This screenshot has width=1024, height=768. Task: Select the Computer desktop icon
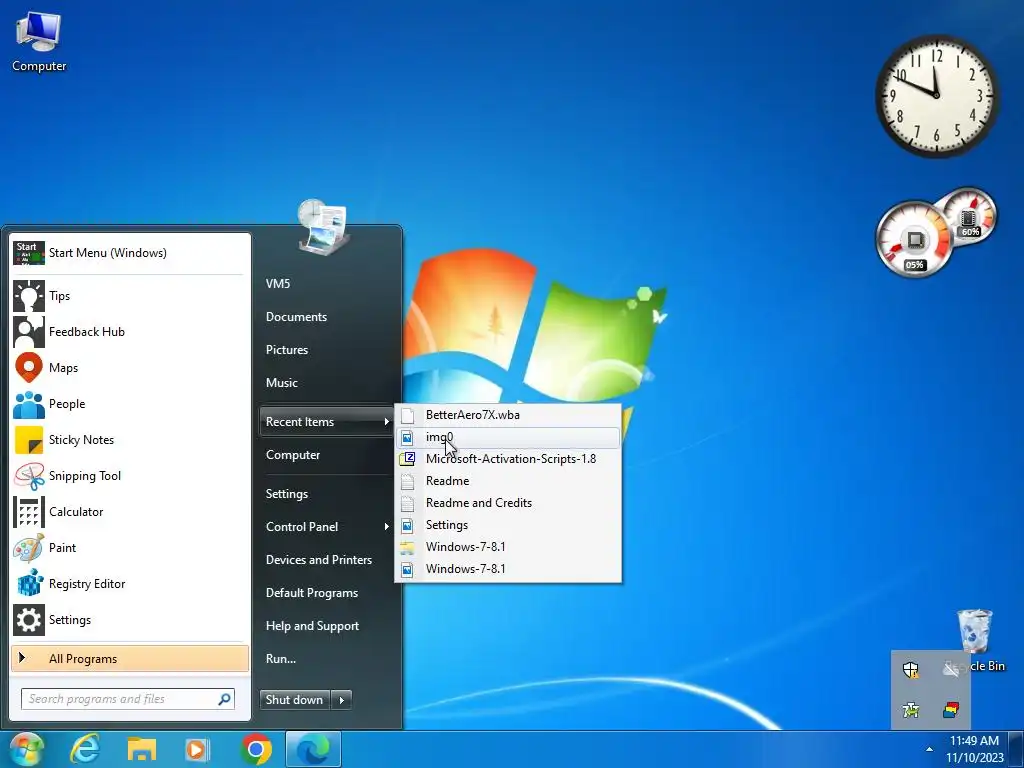pyautogui.click(x=39, y=41)
